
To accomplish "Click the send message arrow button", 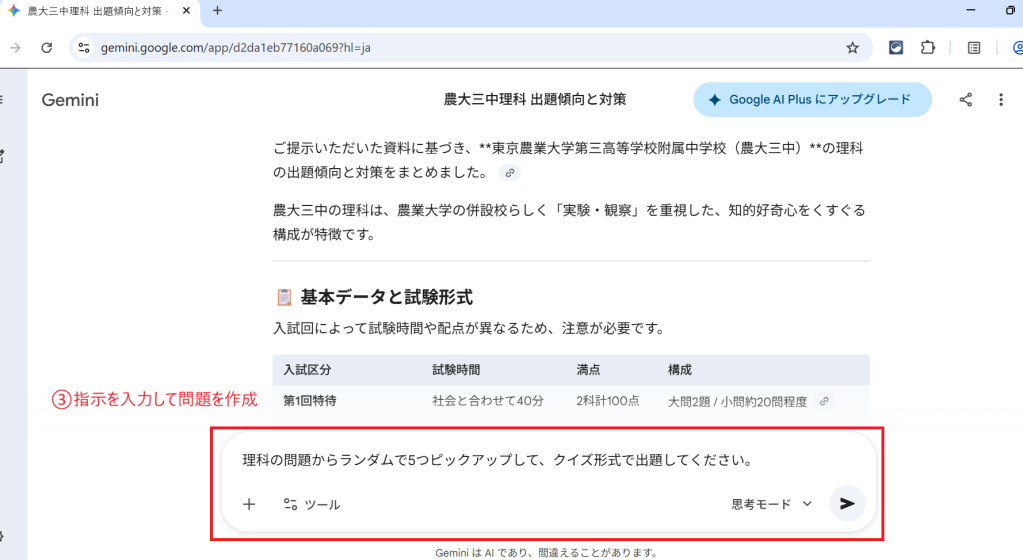I will pyautogui.click(x=847, y=504).
